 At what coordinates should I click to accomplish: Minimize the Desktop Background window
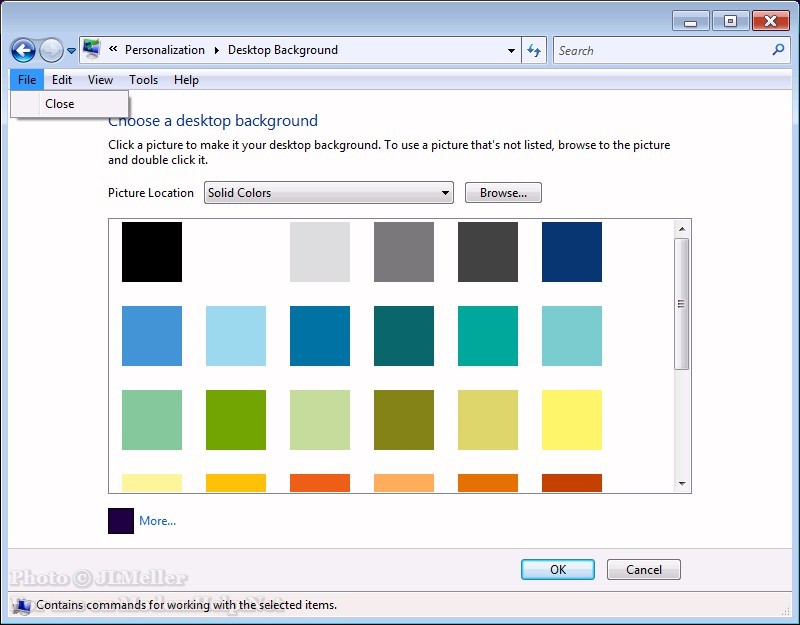click(x=690, y=21)
